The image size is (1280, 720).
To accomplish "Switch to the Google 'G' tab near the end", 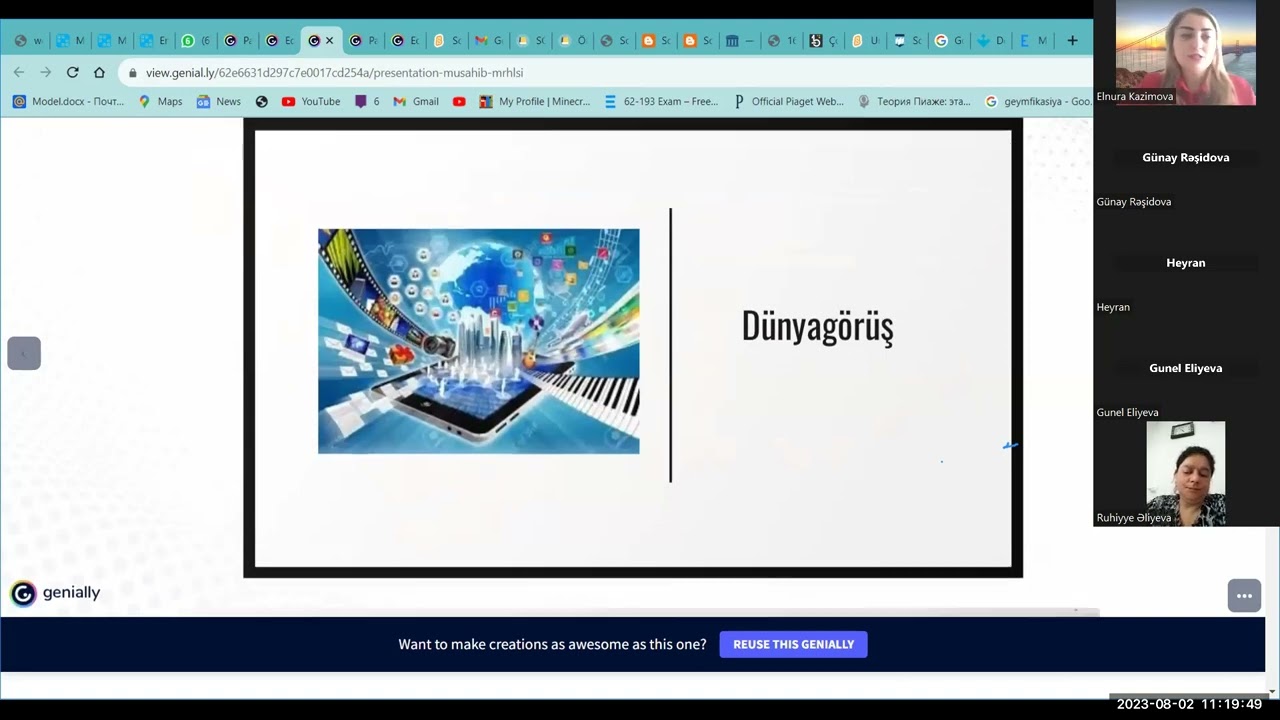I will click(948, 41).
